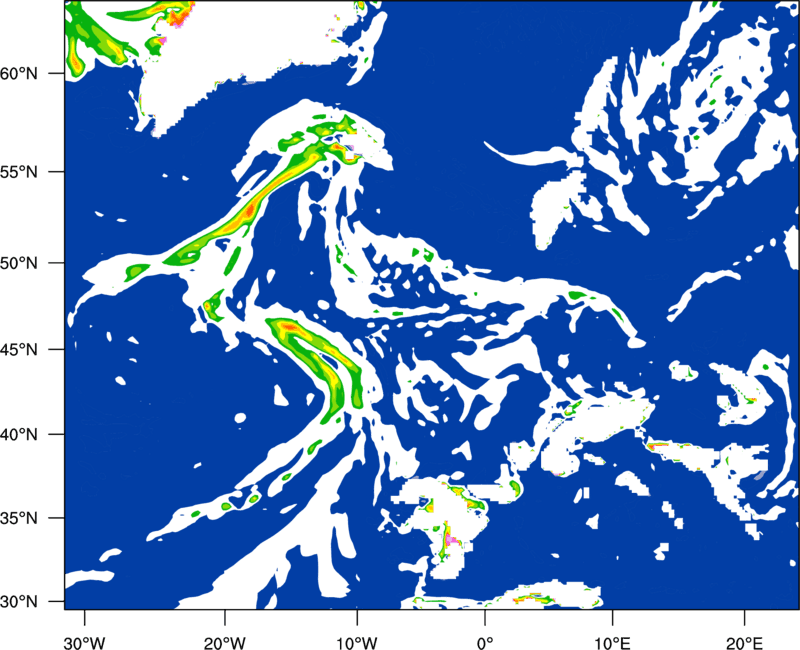The image size is (800, 650).
Task: Click the 50°N latitude label
Action: point(19,263)
